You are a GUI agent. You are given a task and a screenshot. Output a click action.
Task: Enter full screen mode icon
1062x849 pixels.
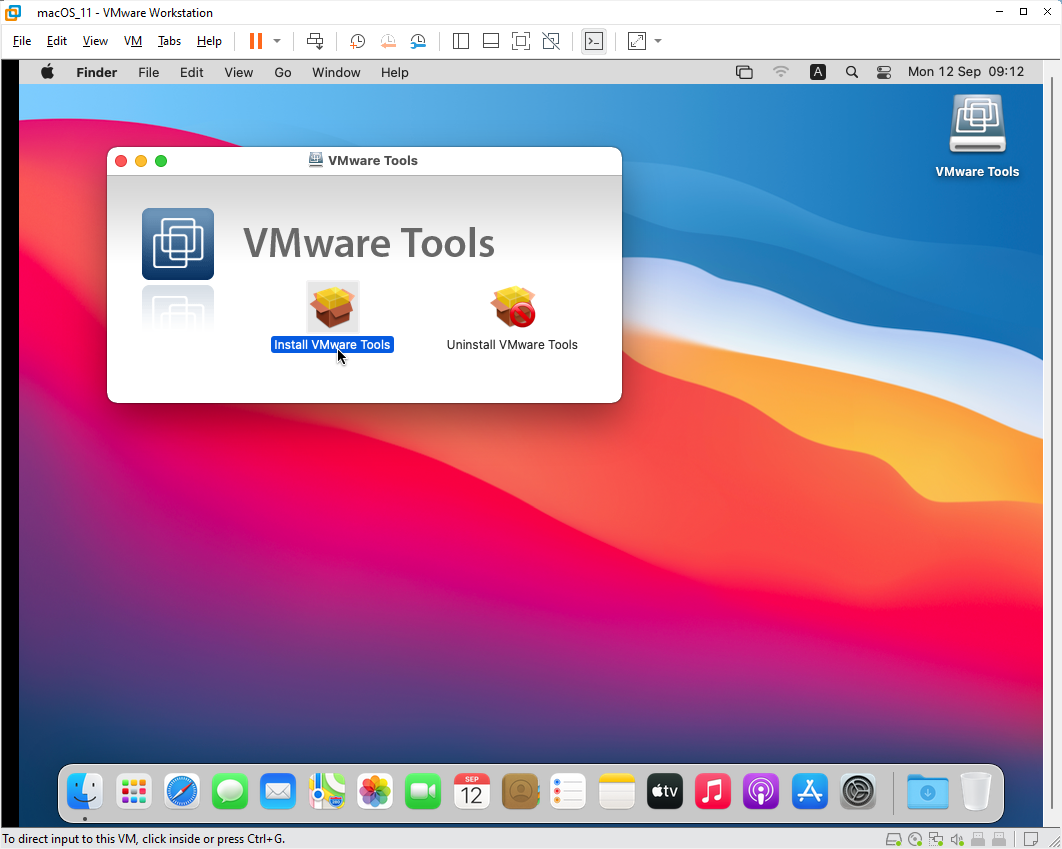click(521, 41)
